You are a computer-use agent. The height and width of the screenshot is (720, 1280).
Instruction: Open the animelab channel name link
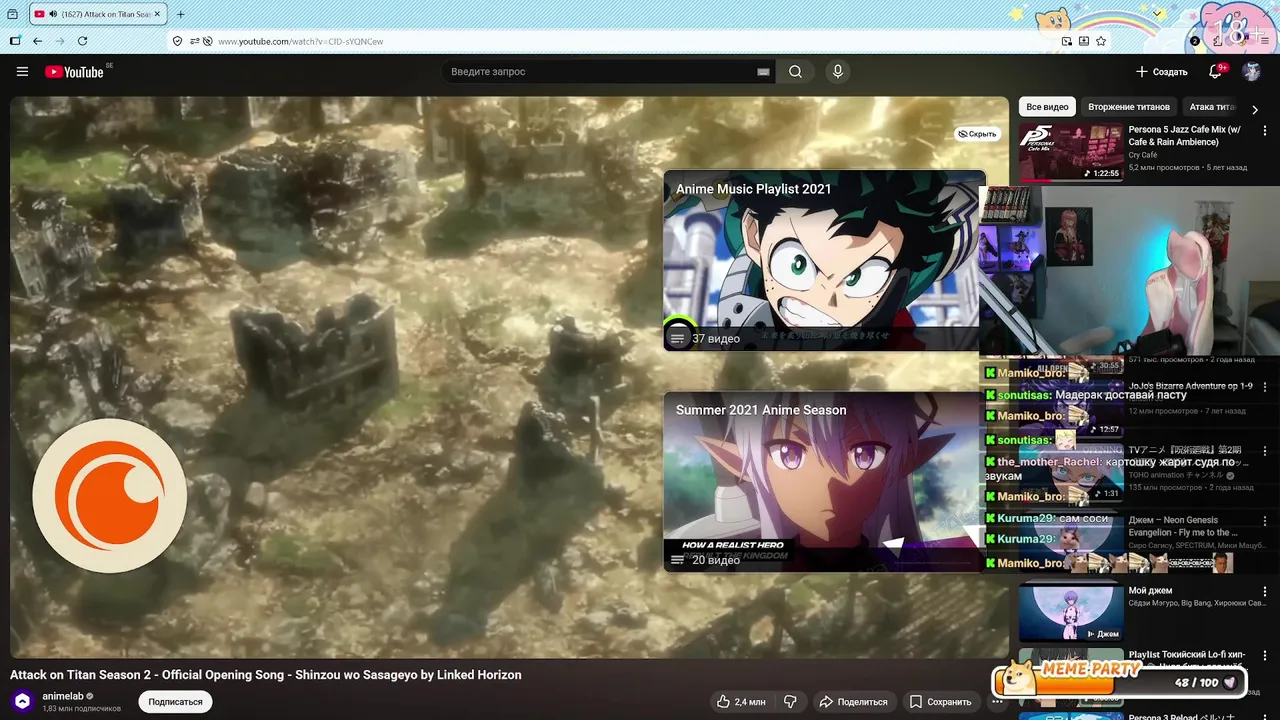tap(63, 696)
